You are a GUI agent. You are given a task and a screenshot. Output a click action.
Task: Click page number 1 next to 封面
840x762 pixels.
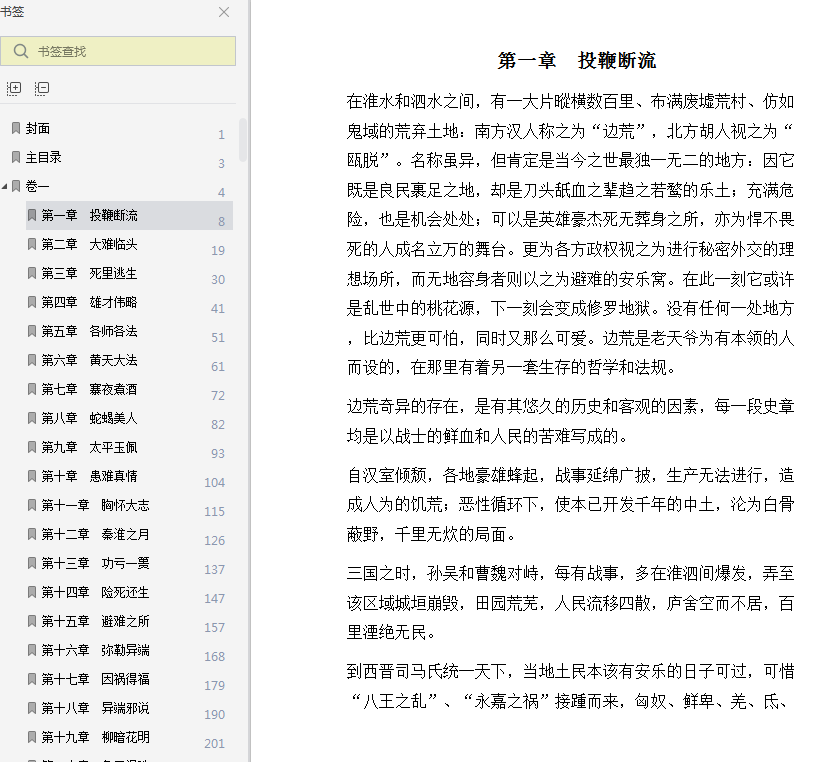tap(221, 135)
